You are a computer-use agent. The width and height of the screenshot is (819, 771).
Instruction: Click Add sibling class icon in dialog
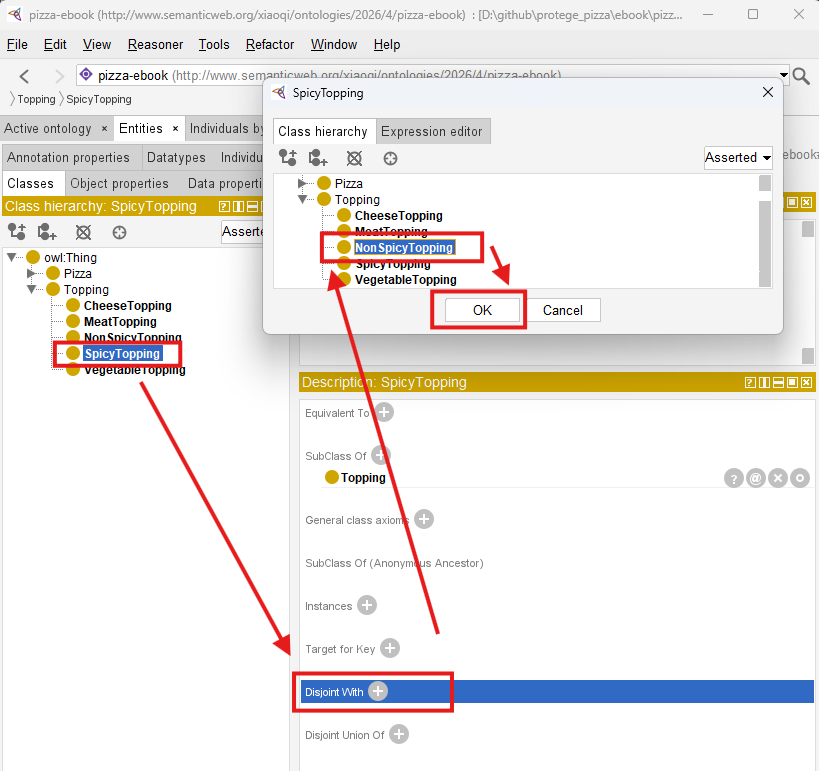(318, 157)
